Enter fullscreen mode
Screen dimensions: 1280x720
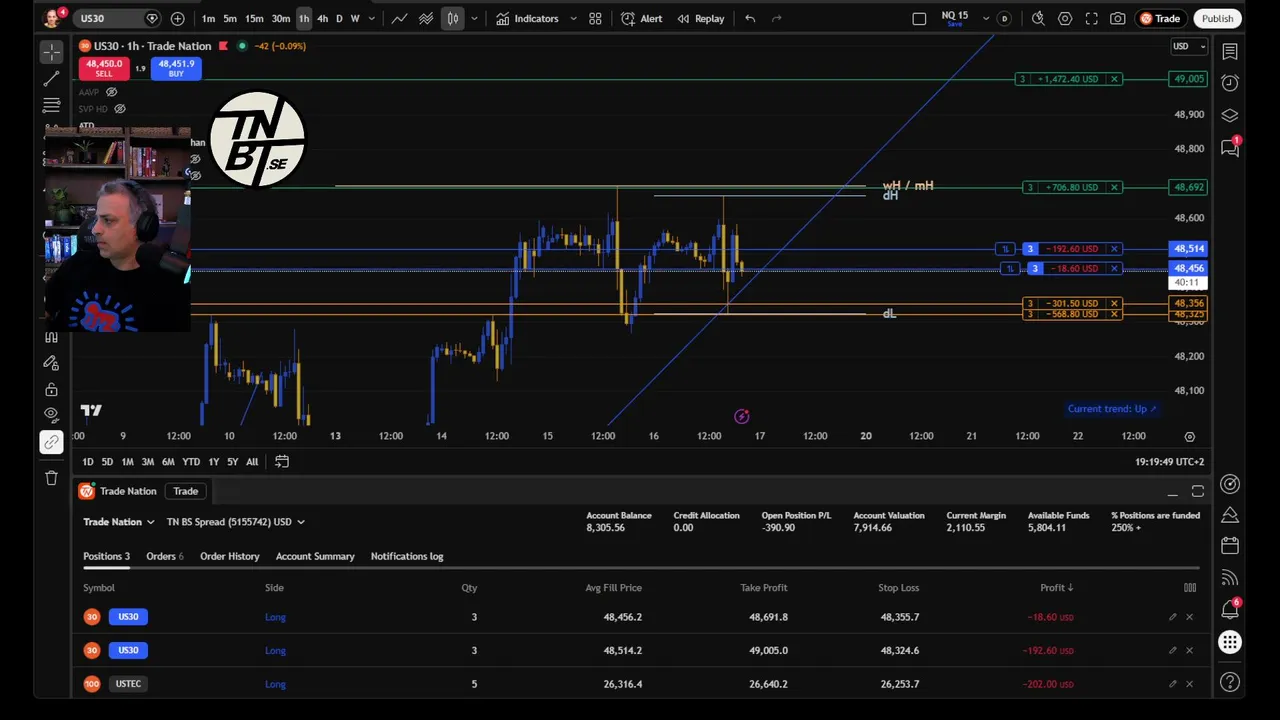1091,18
